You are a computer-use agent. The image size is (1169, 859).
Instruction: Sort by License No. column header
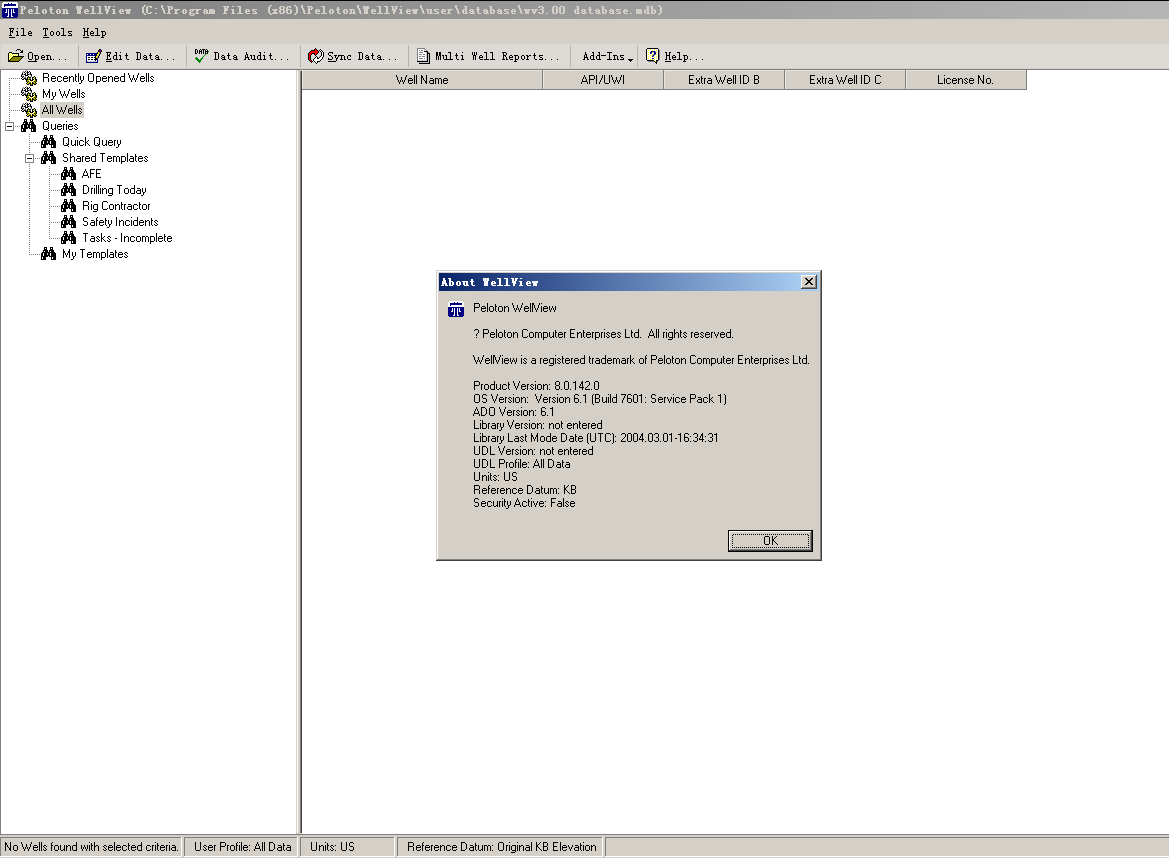pyautogui.click(x=965, y=80)
